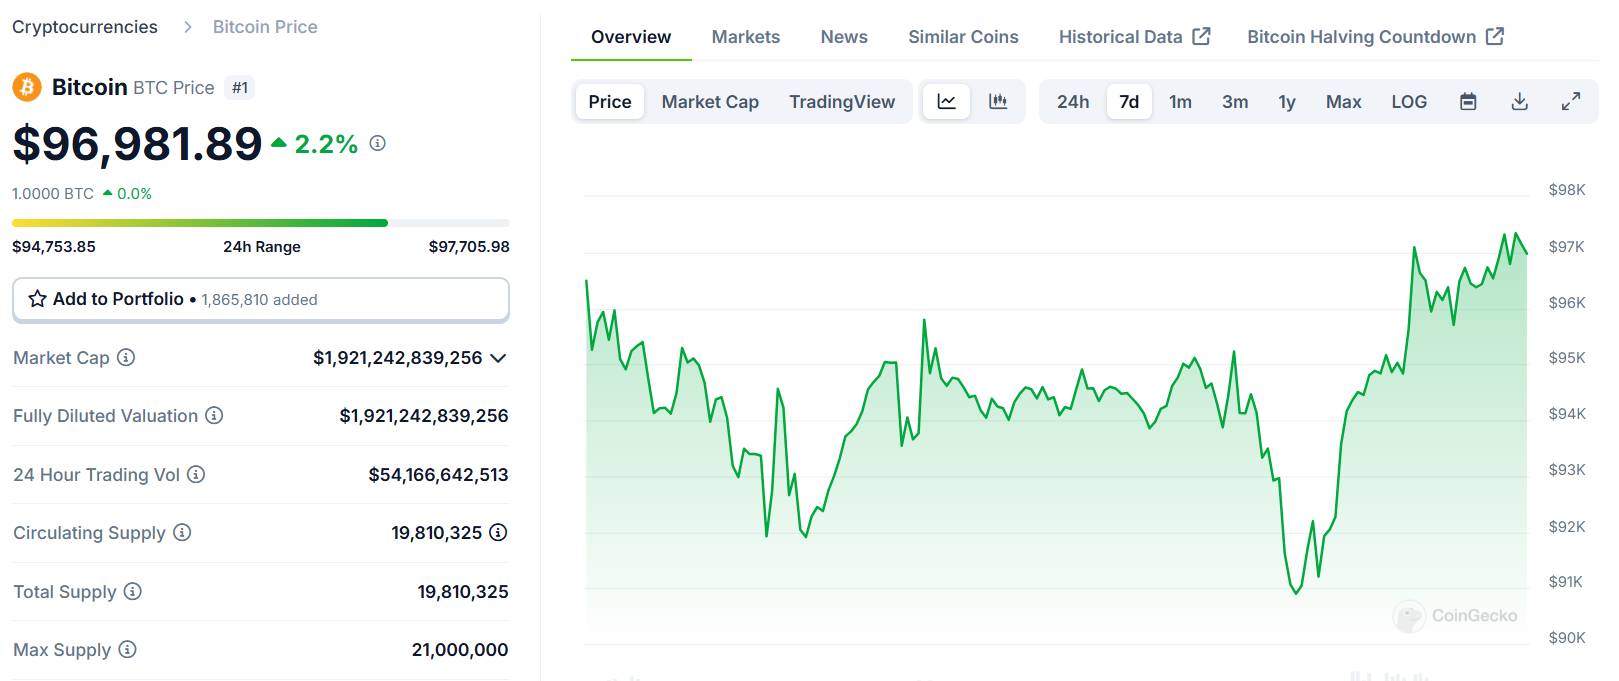Open Fully Diluted Valuation info icon

(214, 415)
